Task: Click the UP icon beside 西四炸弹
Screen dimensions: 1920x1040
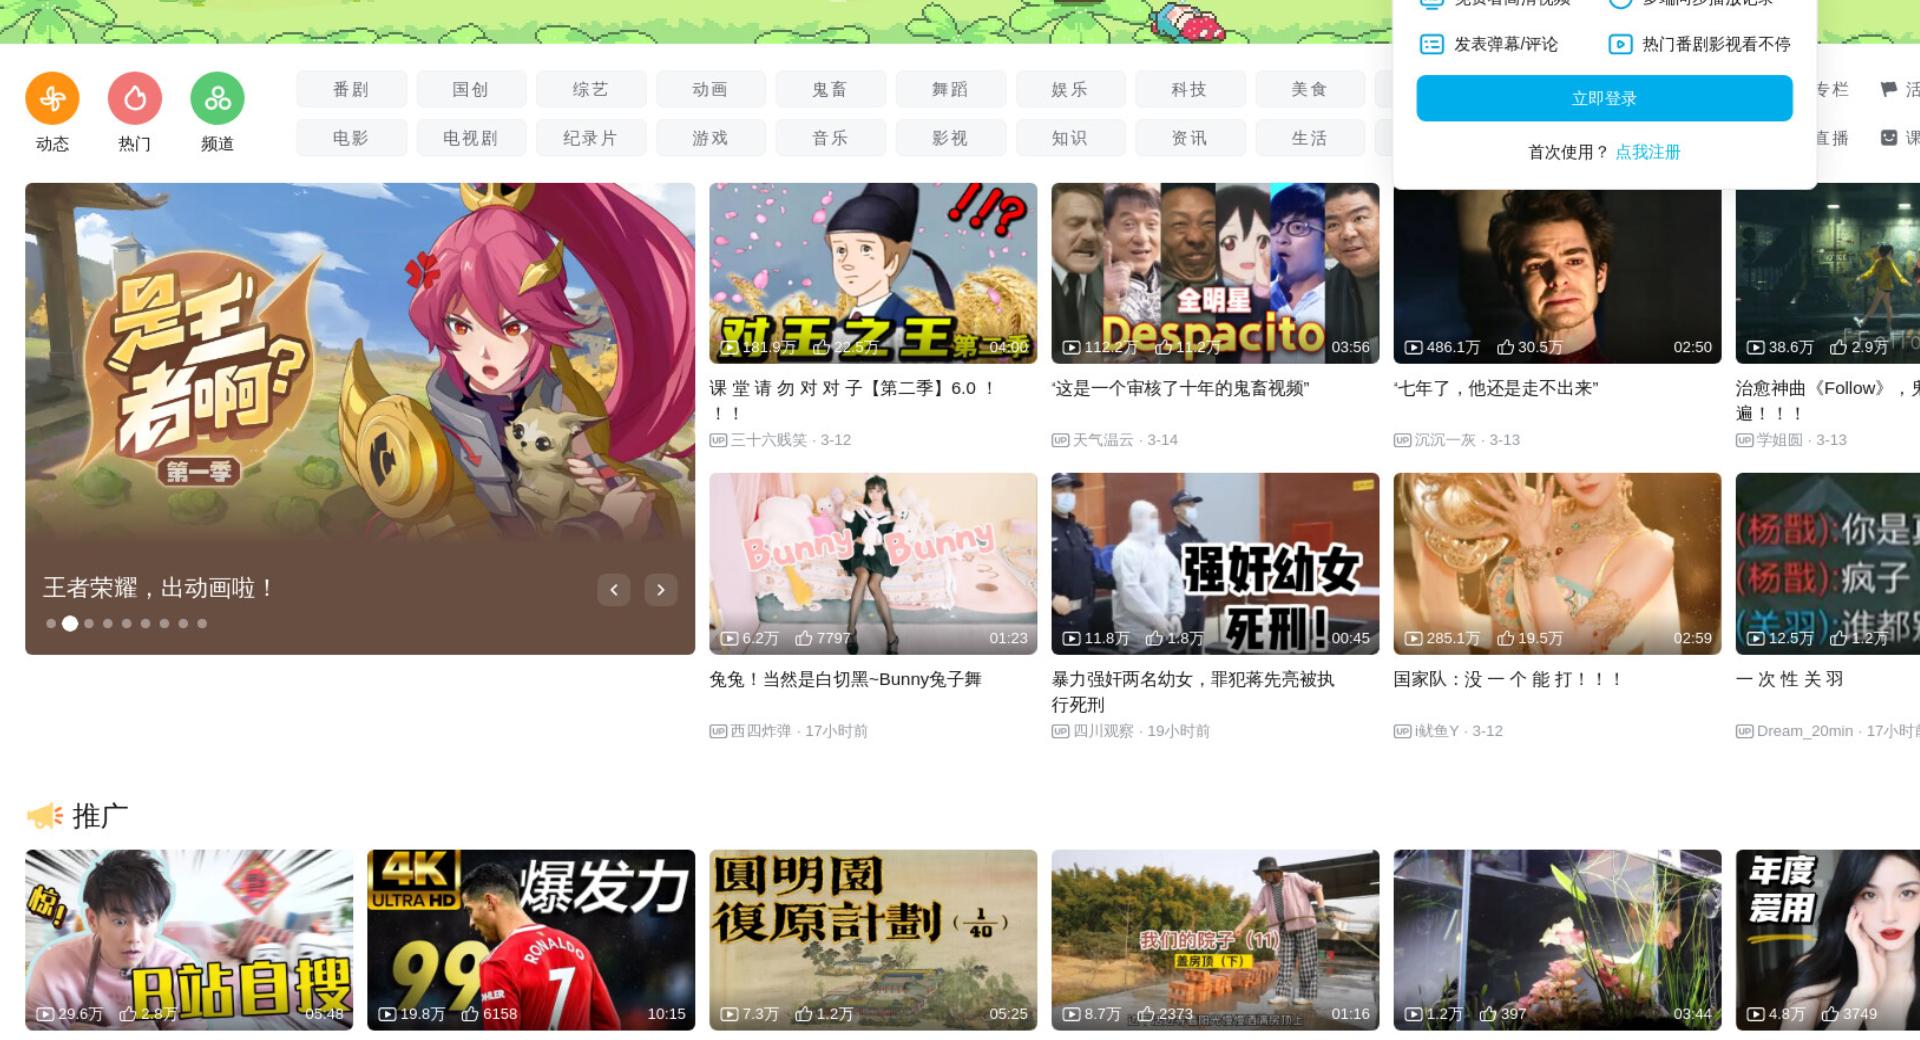Action: [718, 731]
